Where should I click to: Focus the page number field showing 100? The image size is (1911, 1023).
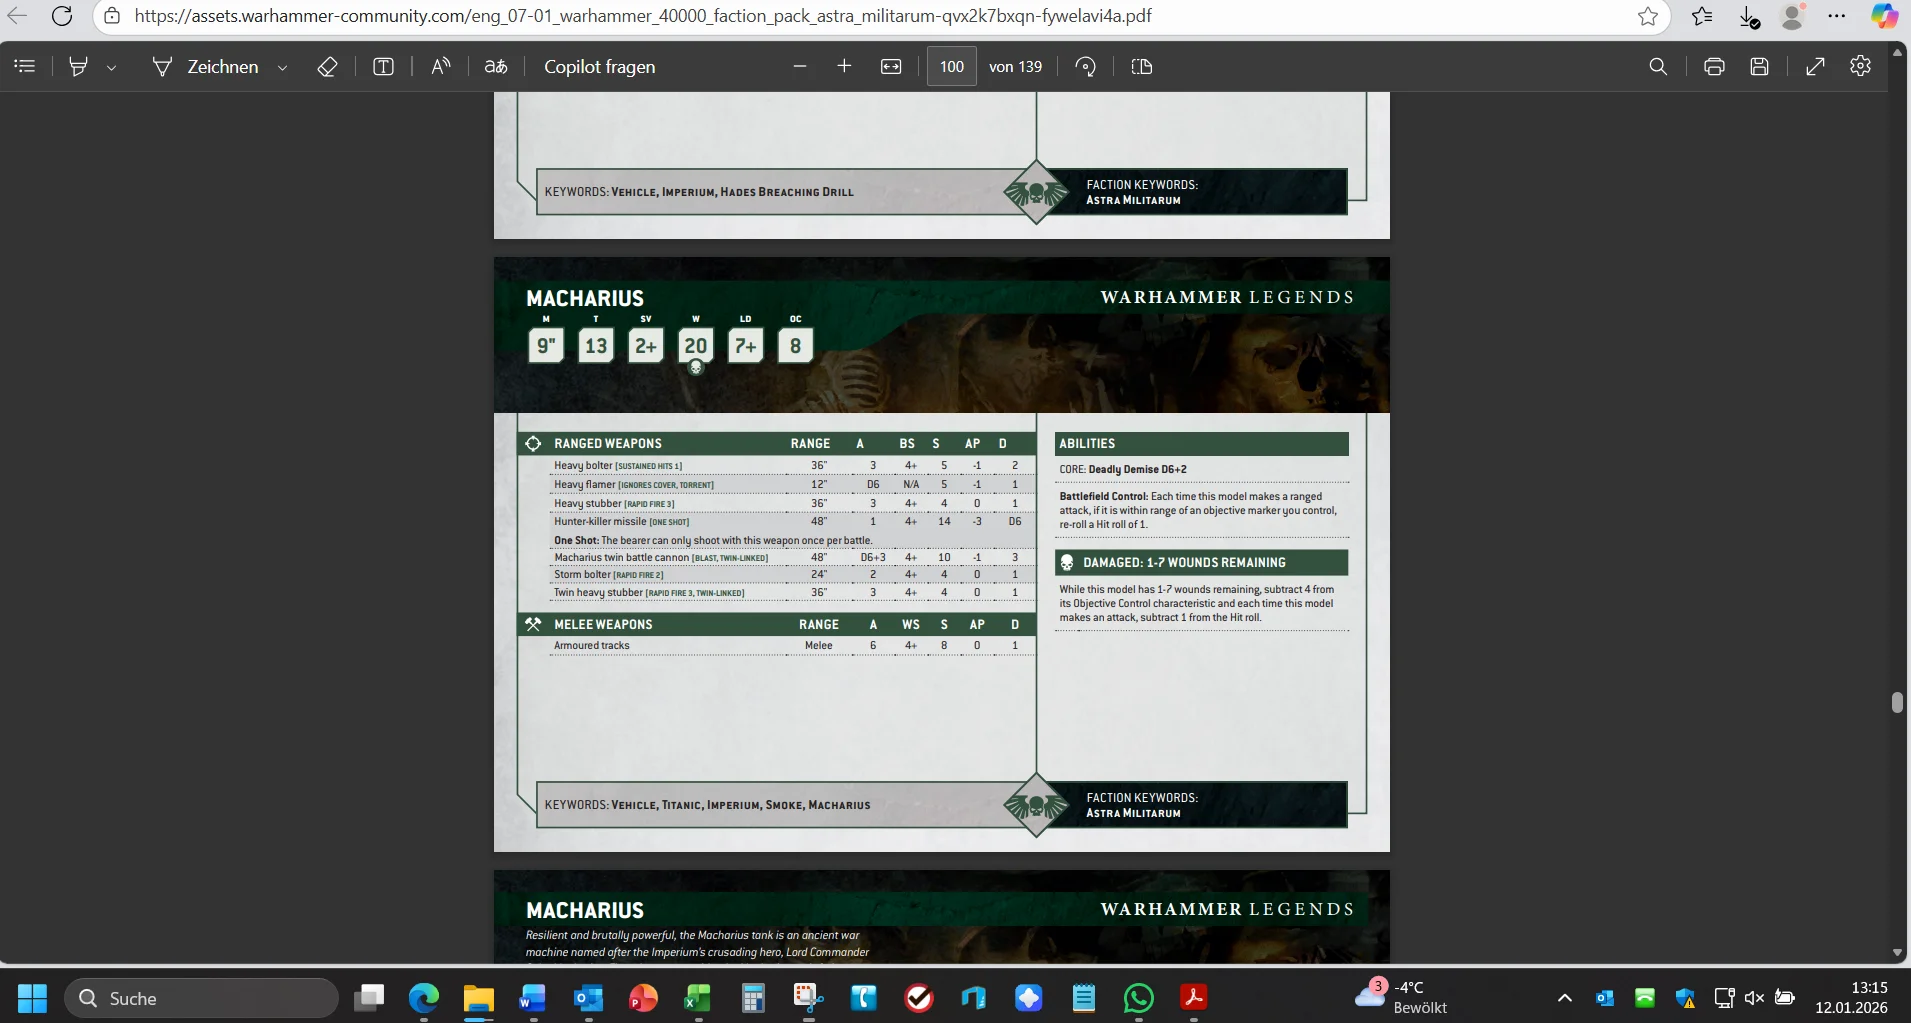point(952,66)
